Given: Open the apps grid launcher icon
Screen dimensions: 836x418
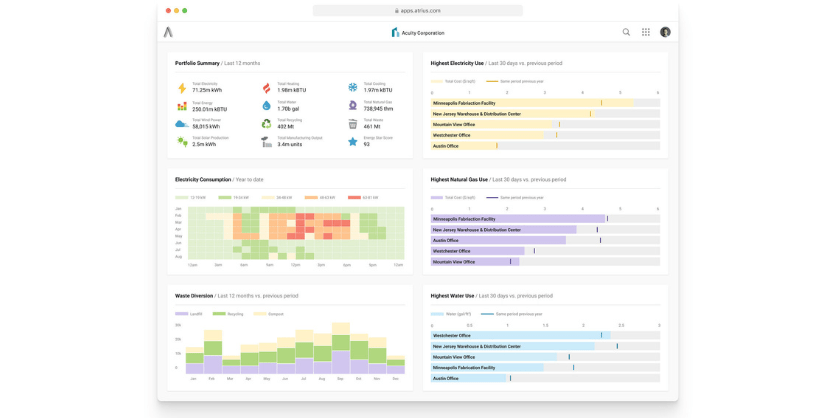Looking at the screenshot, I should tap(646, 32).
